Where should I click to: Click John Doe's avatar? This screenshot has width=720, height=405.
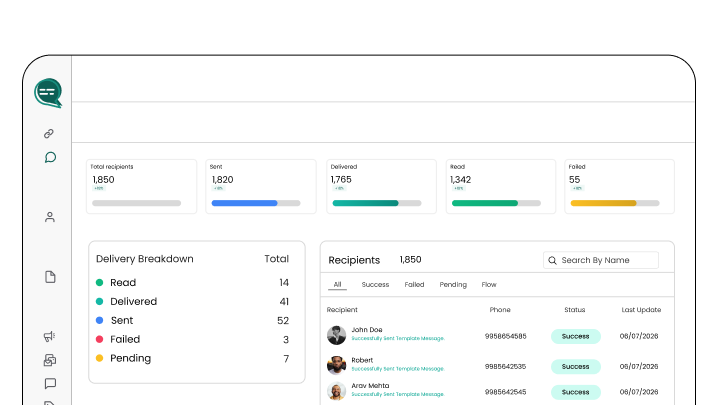[x=337, y=335]
